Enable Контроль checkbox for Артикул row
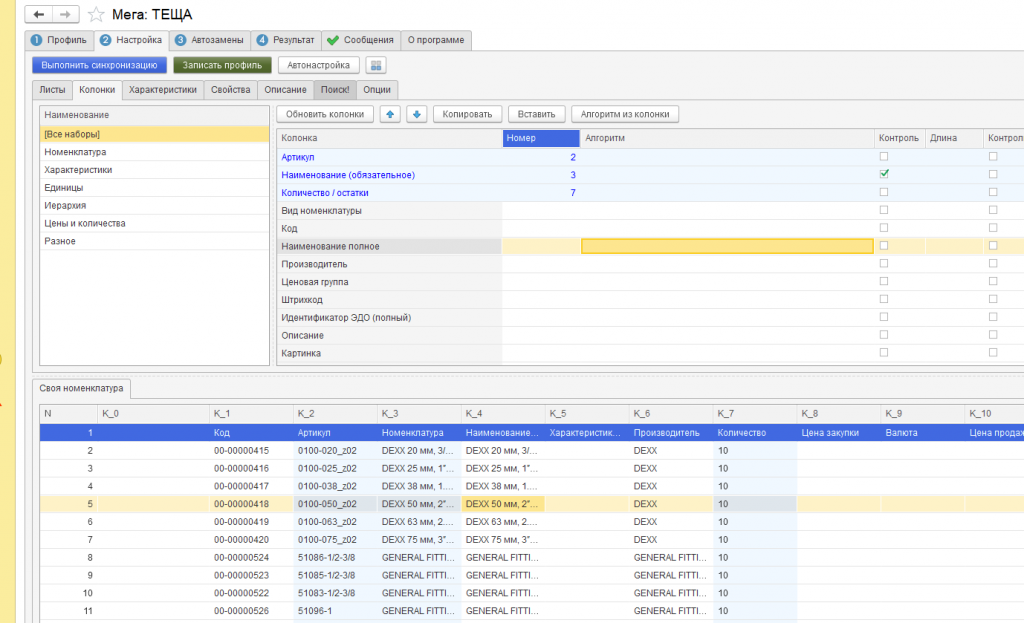This screenshot has height=623, width=1024. click(884, 157)
